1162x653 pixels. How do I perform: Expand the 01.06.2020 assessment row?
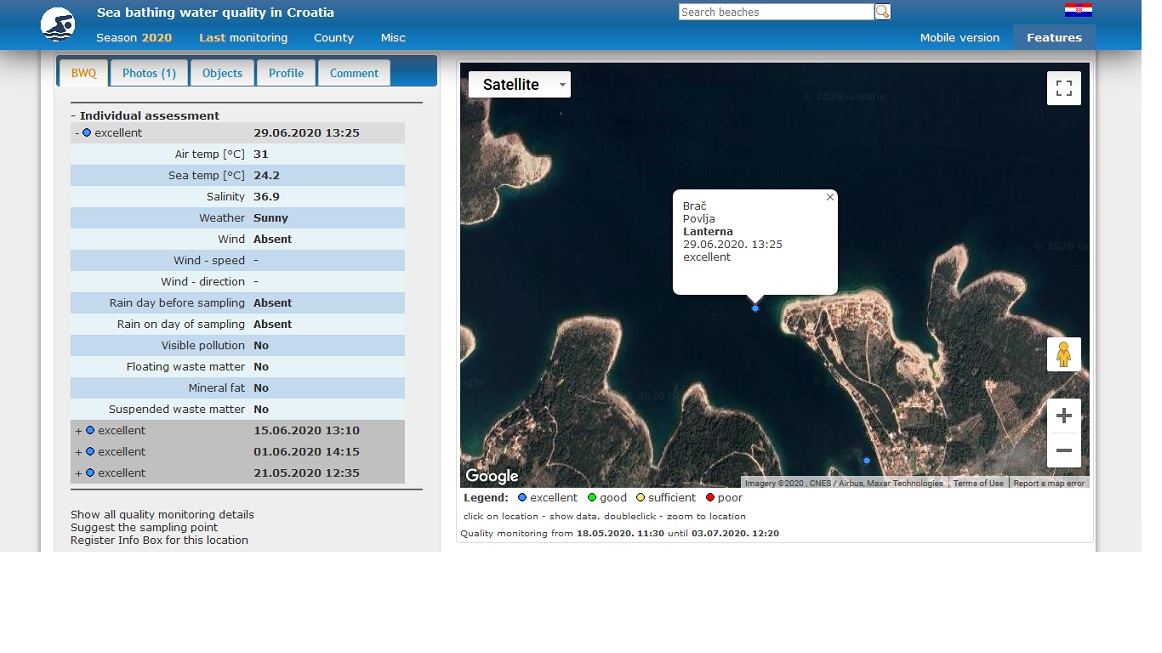coord(79,452)
